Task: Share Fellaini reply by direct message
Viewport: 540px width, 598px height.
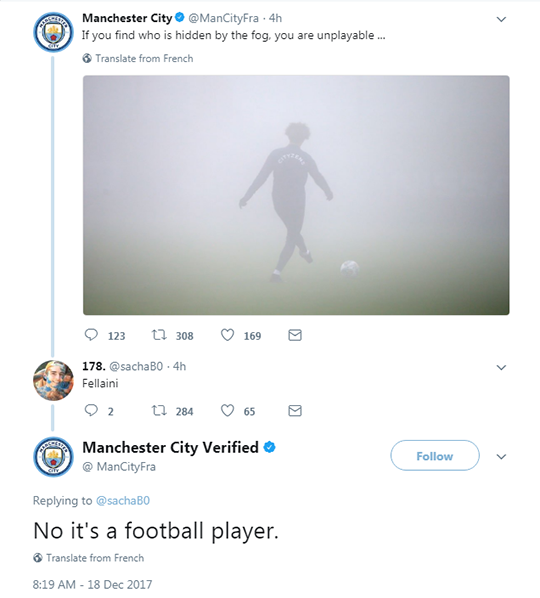Action: pyautogui.click(x=295, y=410)
